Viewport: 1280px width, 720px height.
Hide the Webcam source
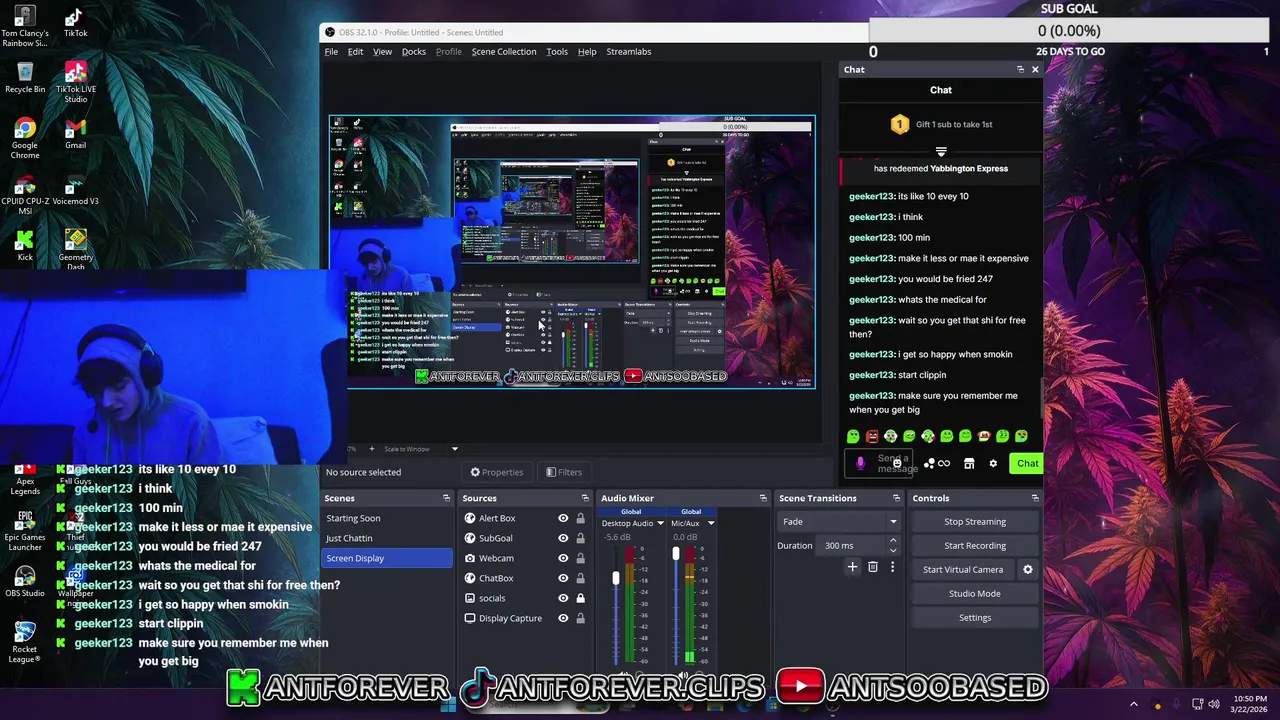[x=563, y=558]
